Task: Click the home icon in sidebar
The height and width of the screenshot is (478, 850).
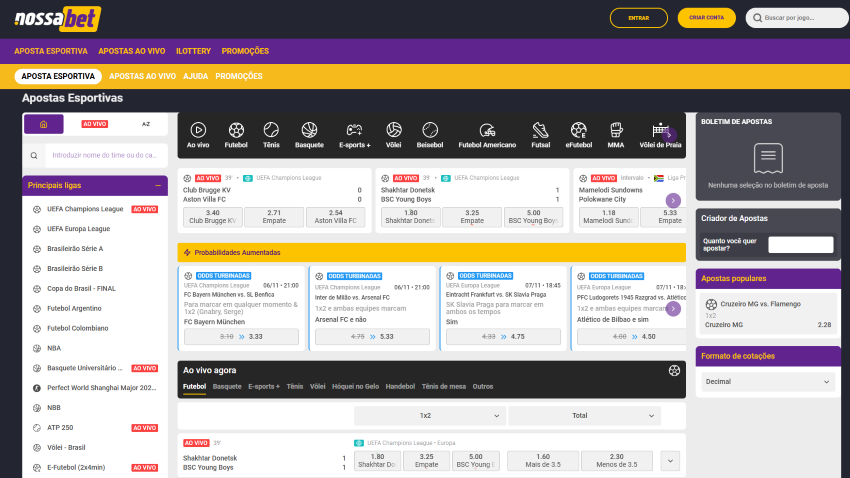Action: pyautogui.click(x=43, y=124)
